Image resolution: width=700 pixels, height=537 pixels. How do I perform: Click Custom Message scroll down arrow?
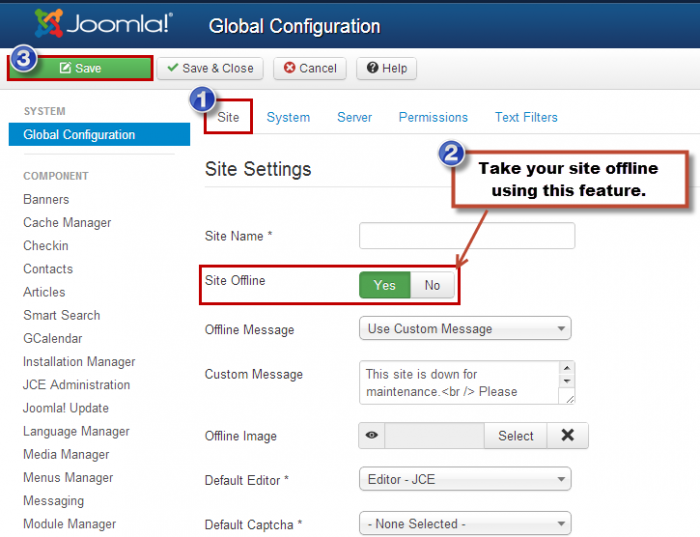[x=567, y=381]
